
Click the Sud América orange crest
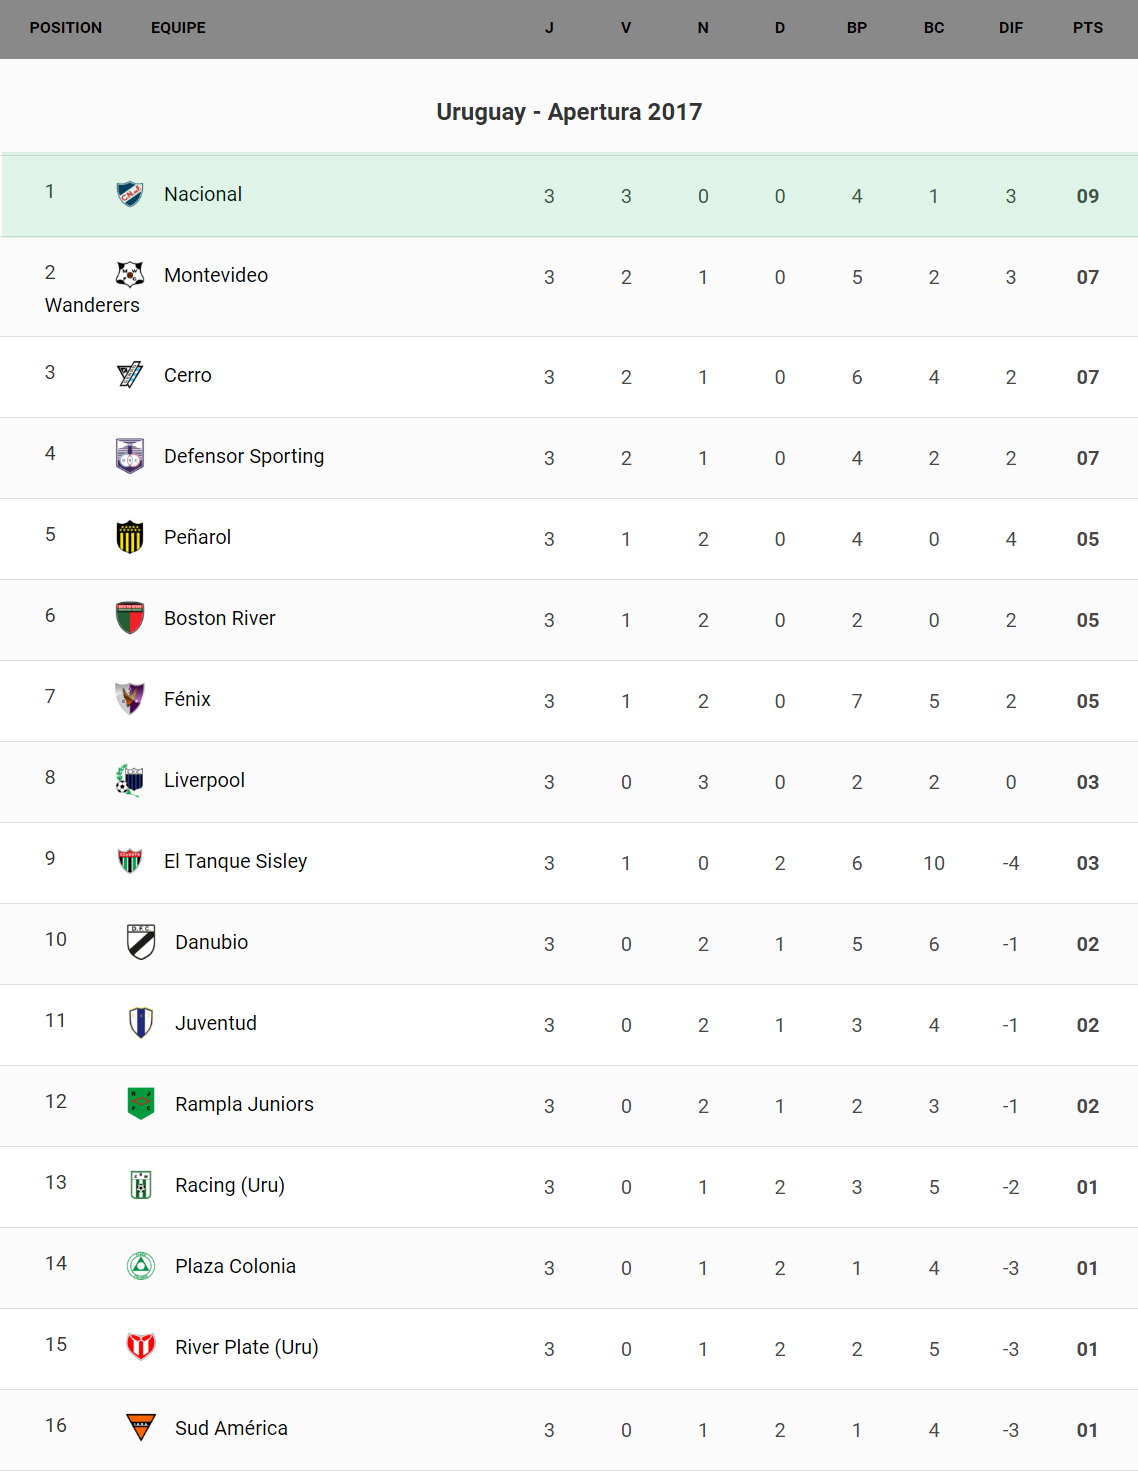coord(141,1427)
